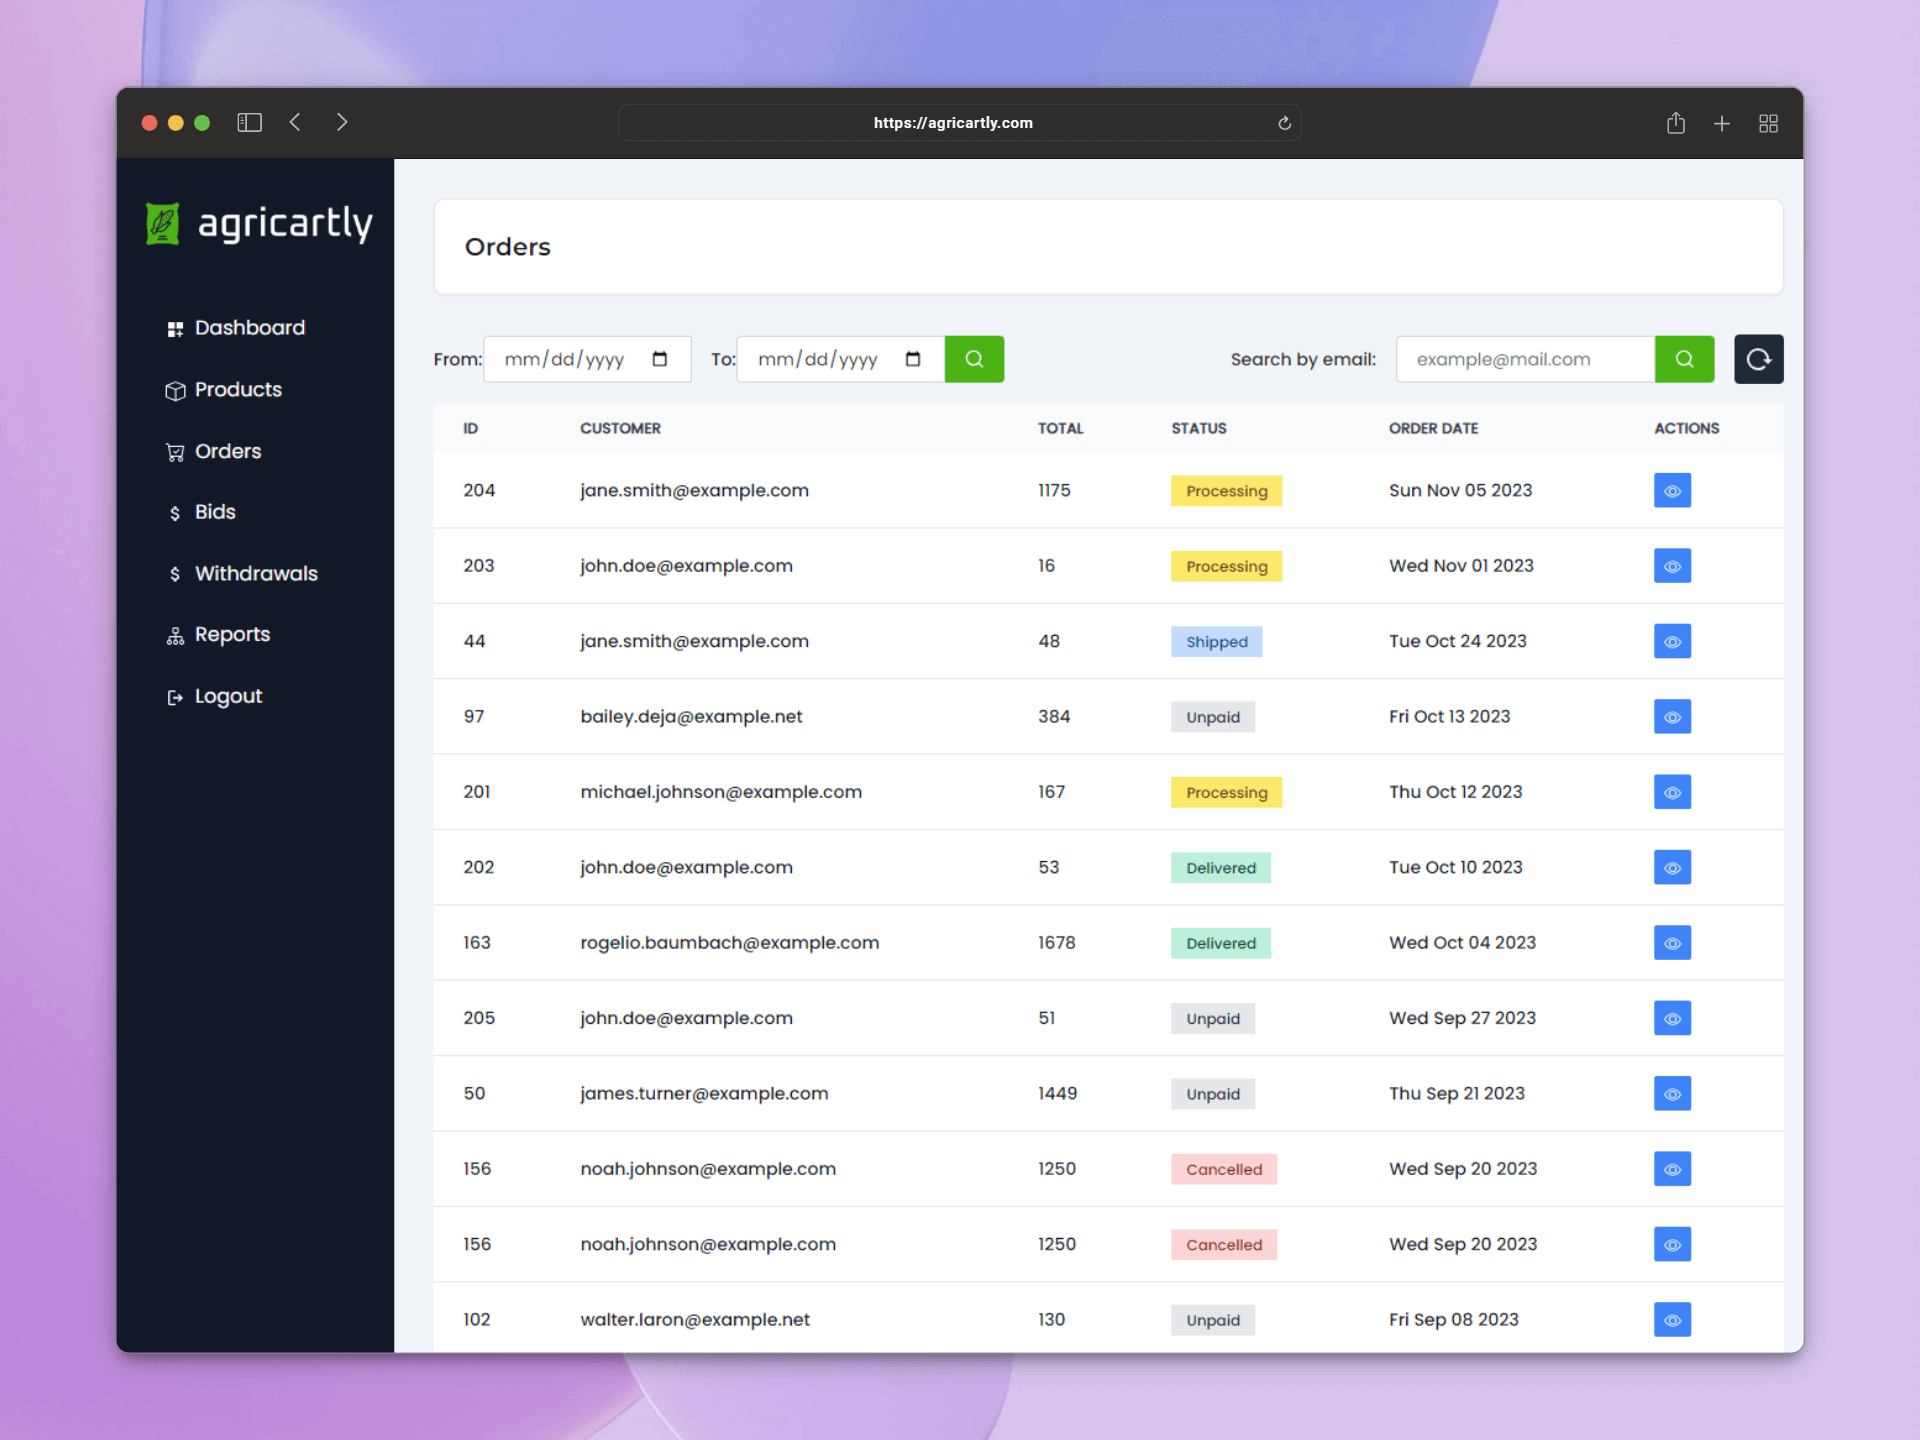Click the eye icon for order 97
1920x1440 pixels.
pyautogui.click(x=1674, y=715)
